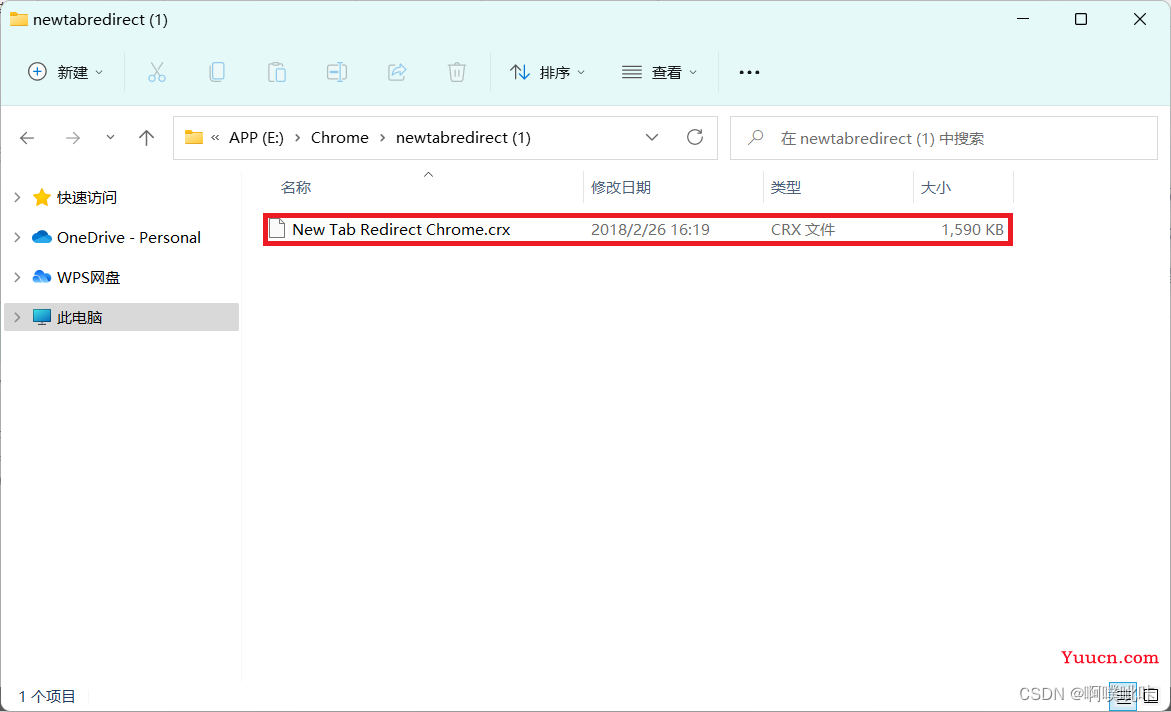Click the folder icon in address bar

[x=194, y=137]
